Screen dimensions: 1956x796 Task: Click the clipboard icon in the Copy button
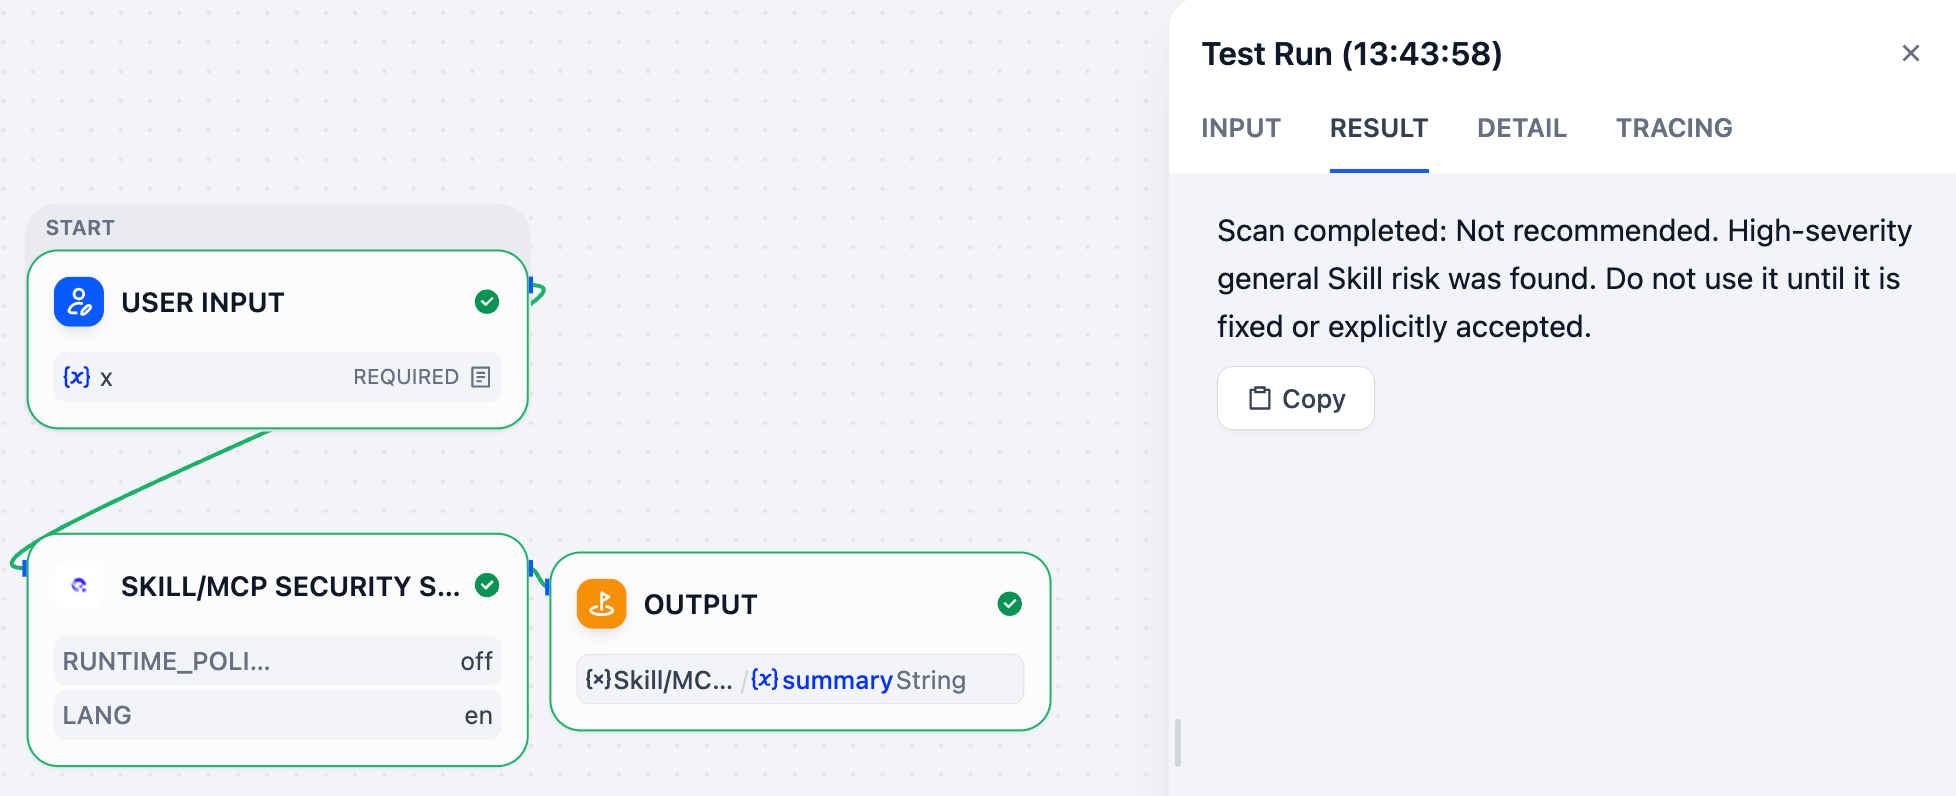(1260, 398)
